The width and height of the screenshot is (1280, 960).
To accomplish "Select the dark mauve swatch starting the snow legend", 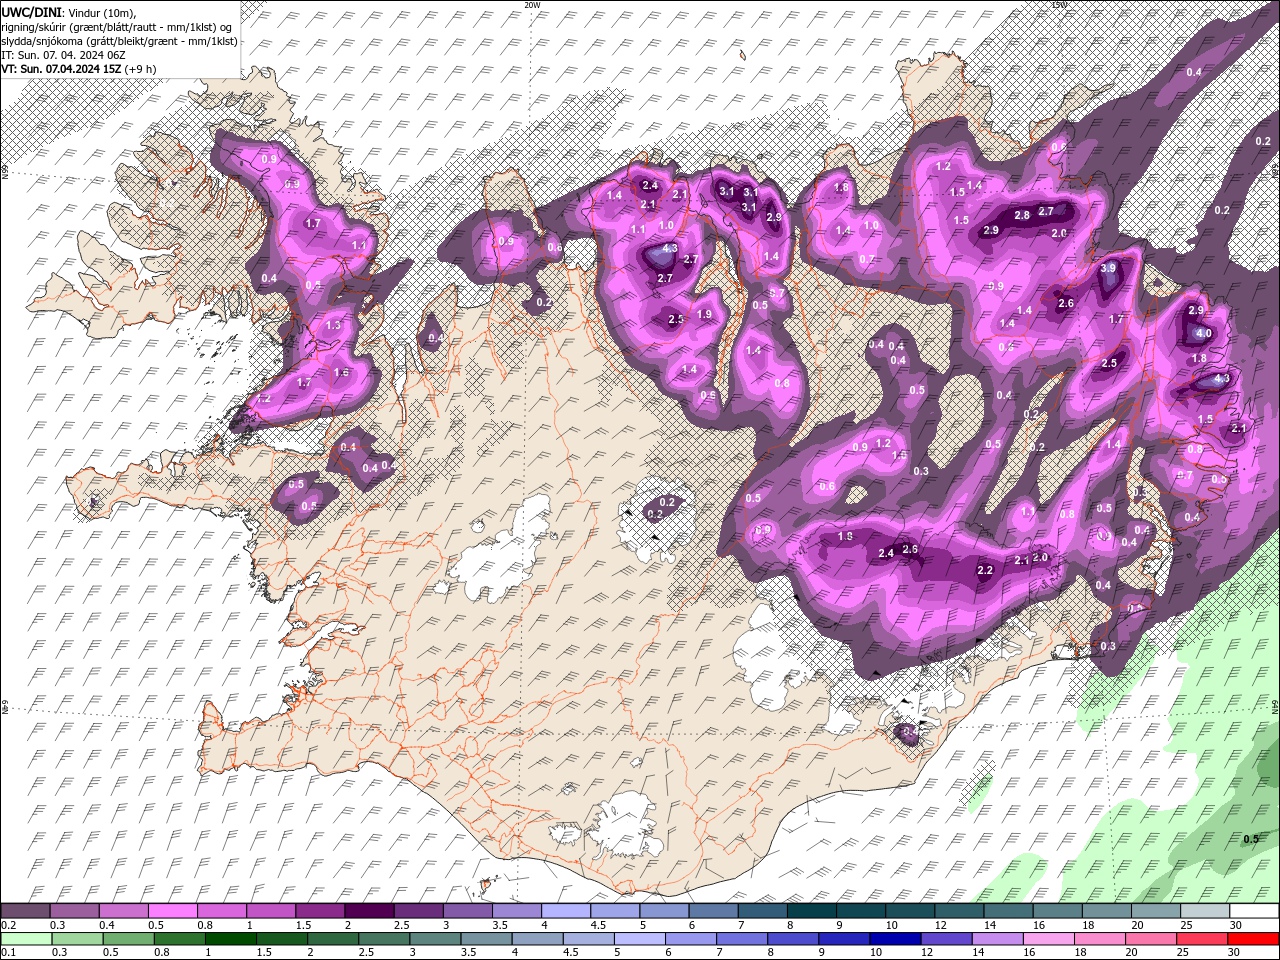I will (x=25, y=911).
